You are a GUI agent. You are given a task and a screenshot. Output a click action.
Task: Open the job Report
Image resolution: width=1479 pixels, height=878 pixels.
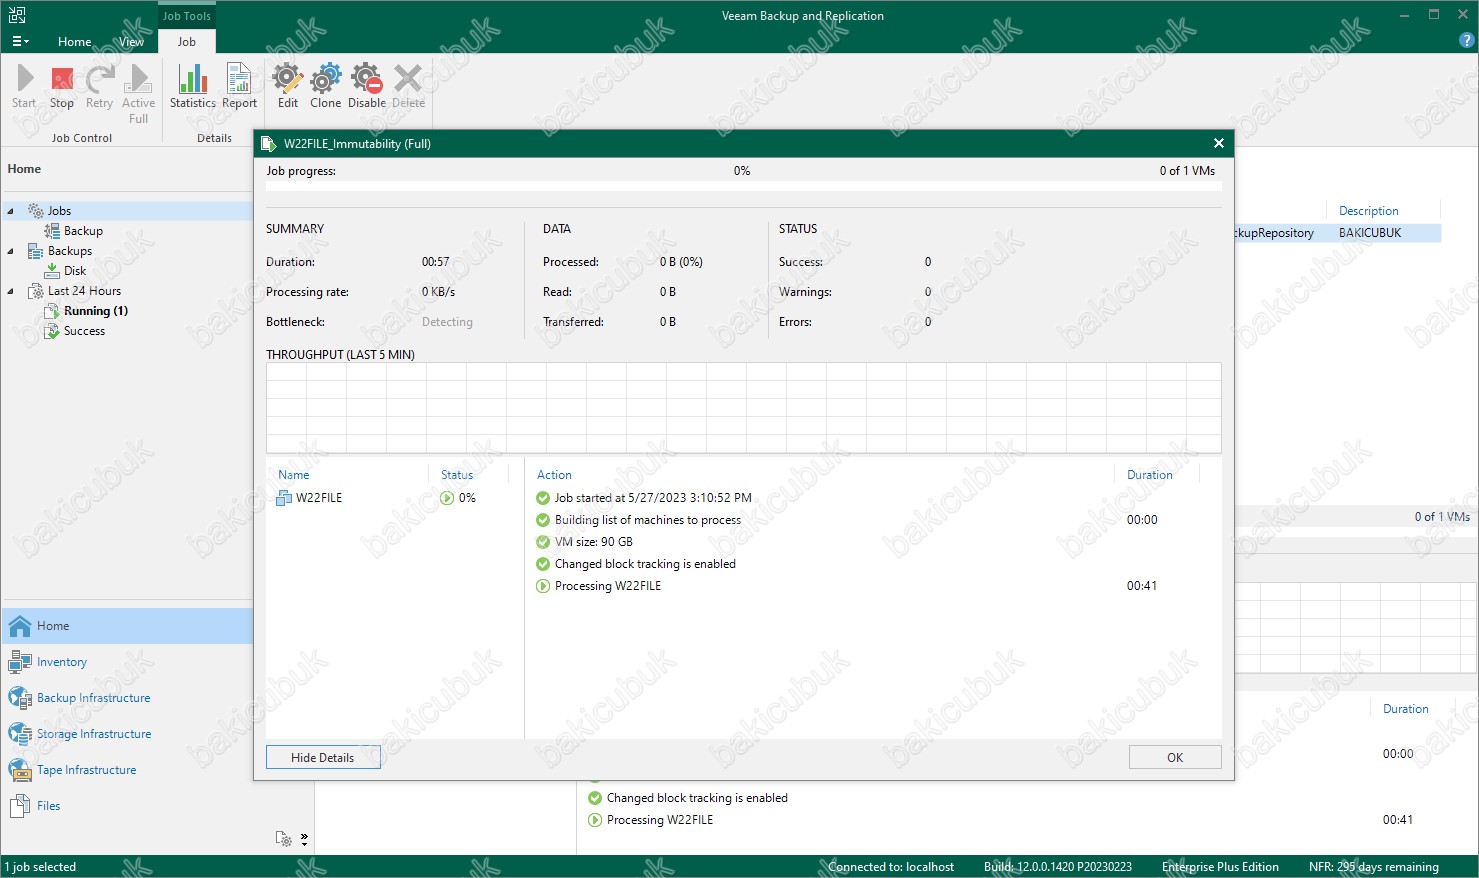[x=239, y=87]
